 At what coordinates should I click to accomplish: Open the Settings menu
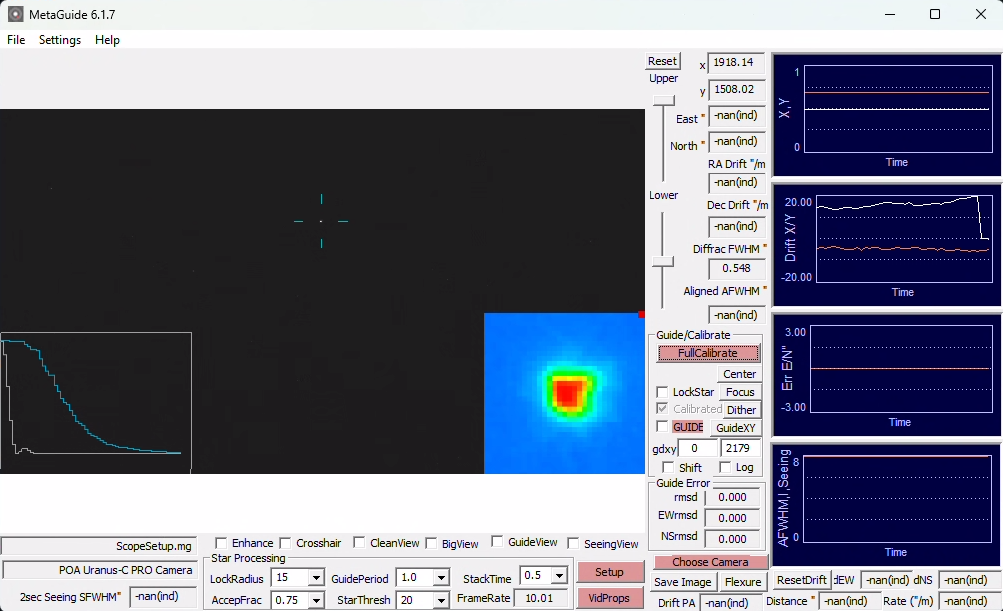pos(60,40)
